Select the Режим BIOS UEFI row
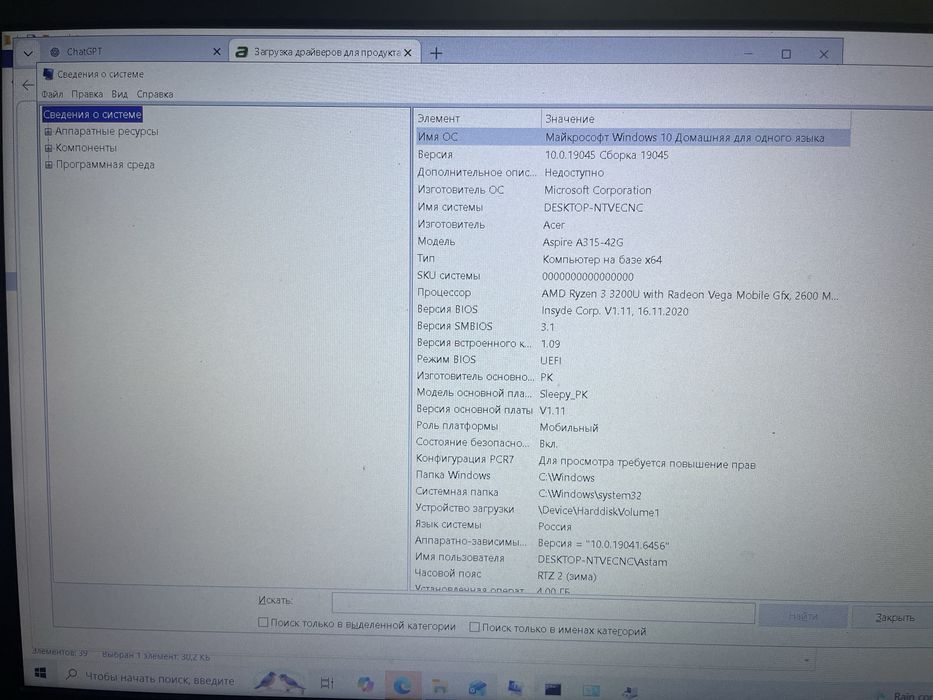Viewport: 933px width, 700px height. click(x=632, y=360)
